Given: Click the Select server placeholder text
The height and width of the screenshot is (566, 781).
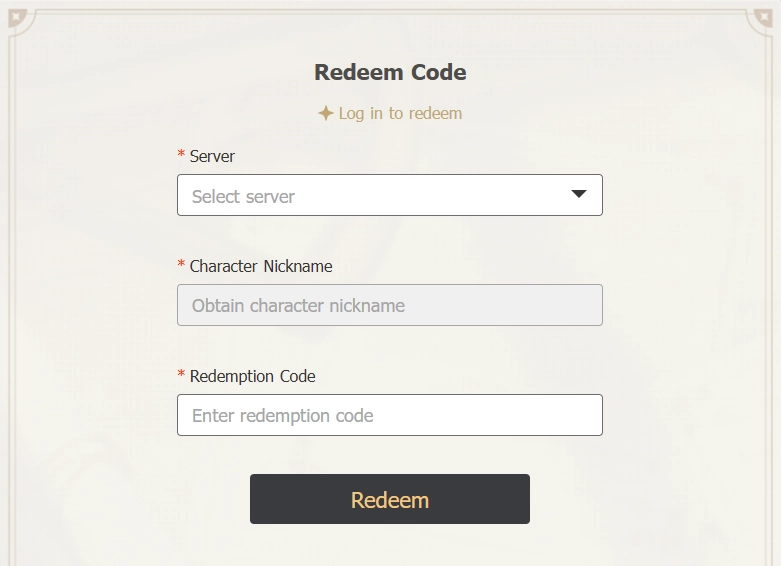Looking at the screenshot, I should (243, 197).
